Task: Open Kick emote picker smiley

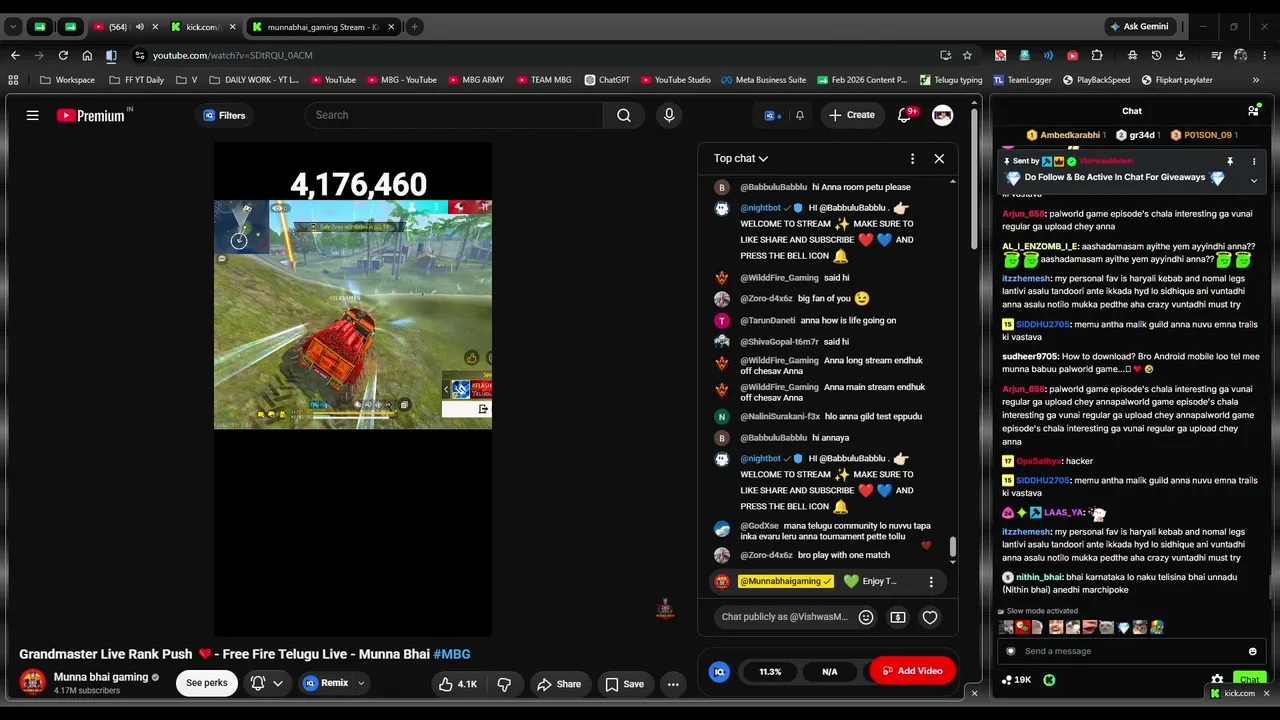Action: click(x=1252, y=651)
